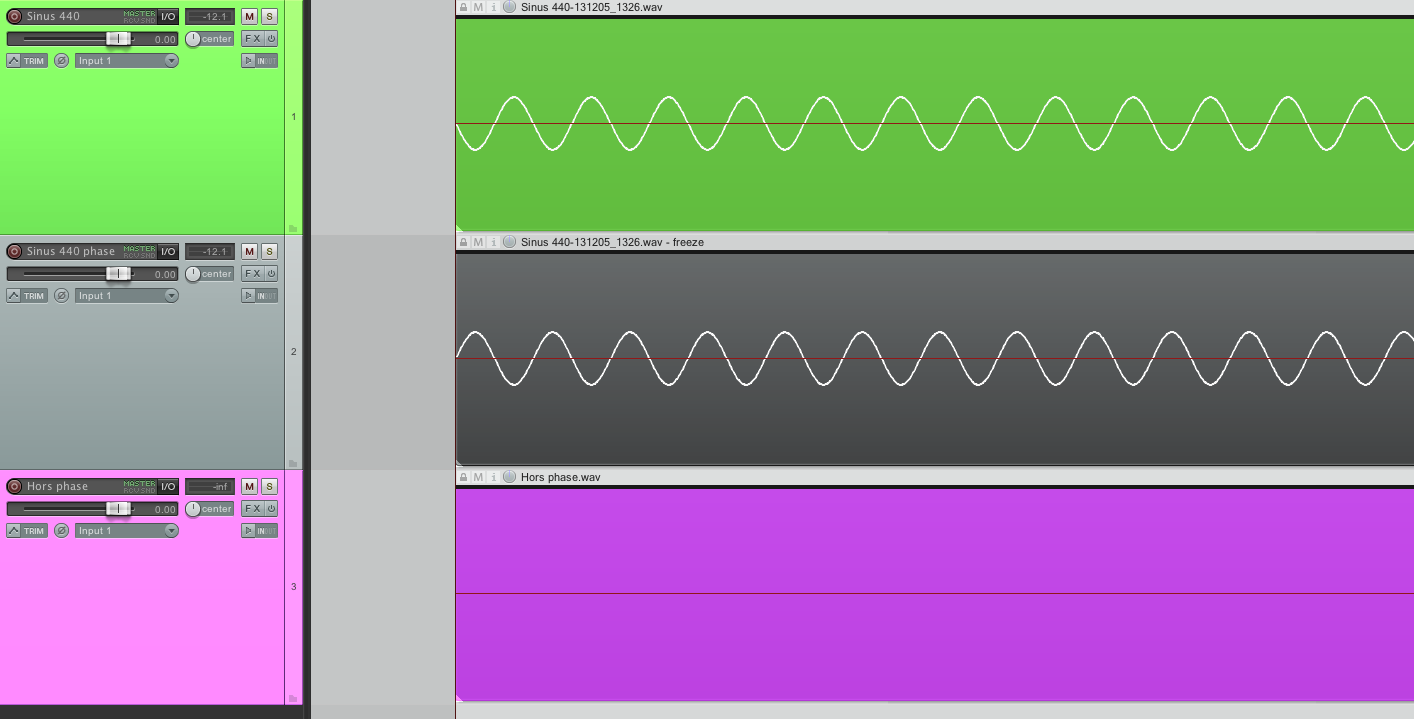The image size is (1414, 719).
Task: Select the purple Hors phase.wav item
Action: [935, 594]
